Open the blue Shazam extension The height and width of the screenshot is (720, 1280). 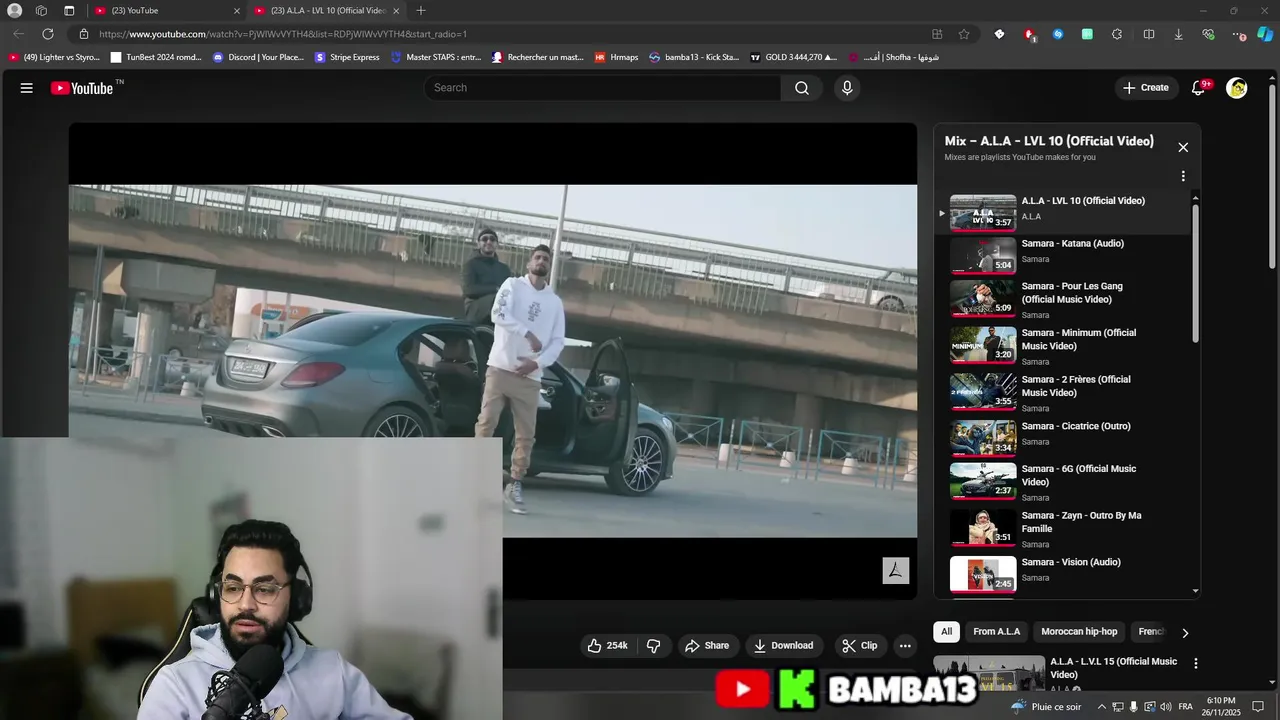(x=1057, y=34)
